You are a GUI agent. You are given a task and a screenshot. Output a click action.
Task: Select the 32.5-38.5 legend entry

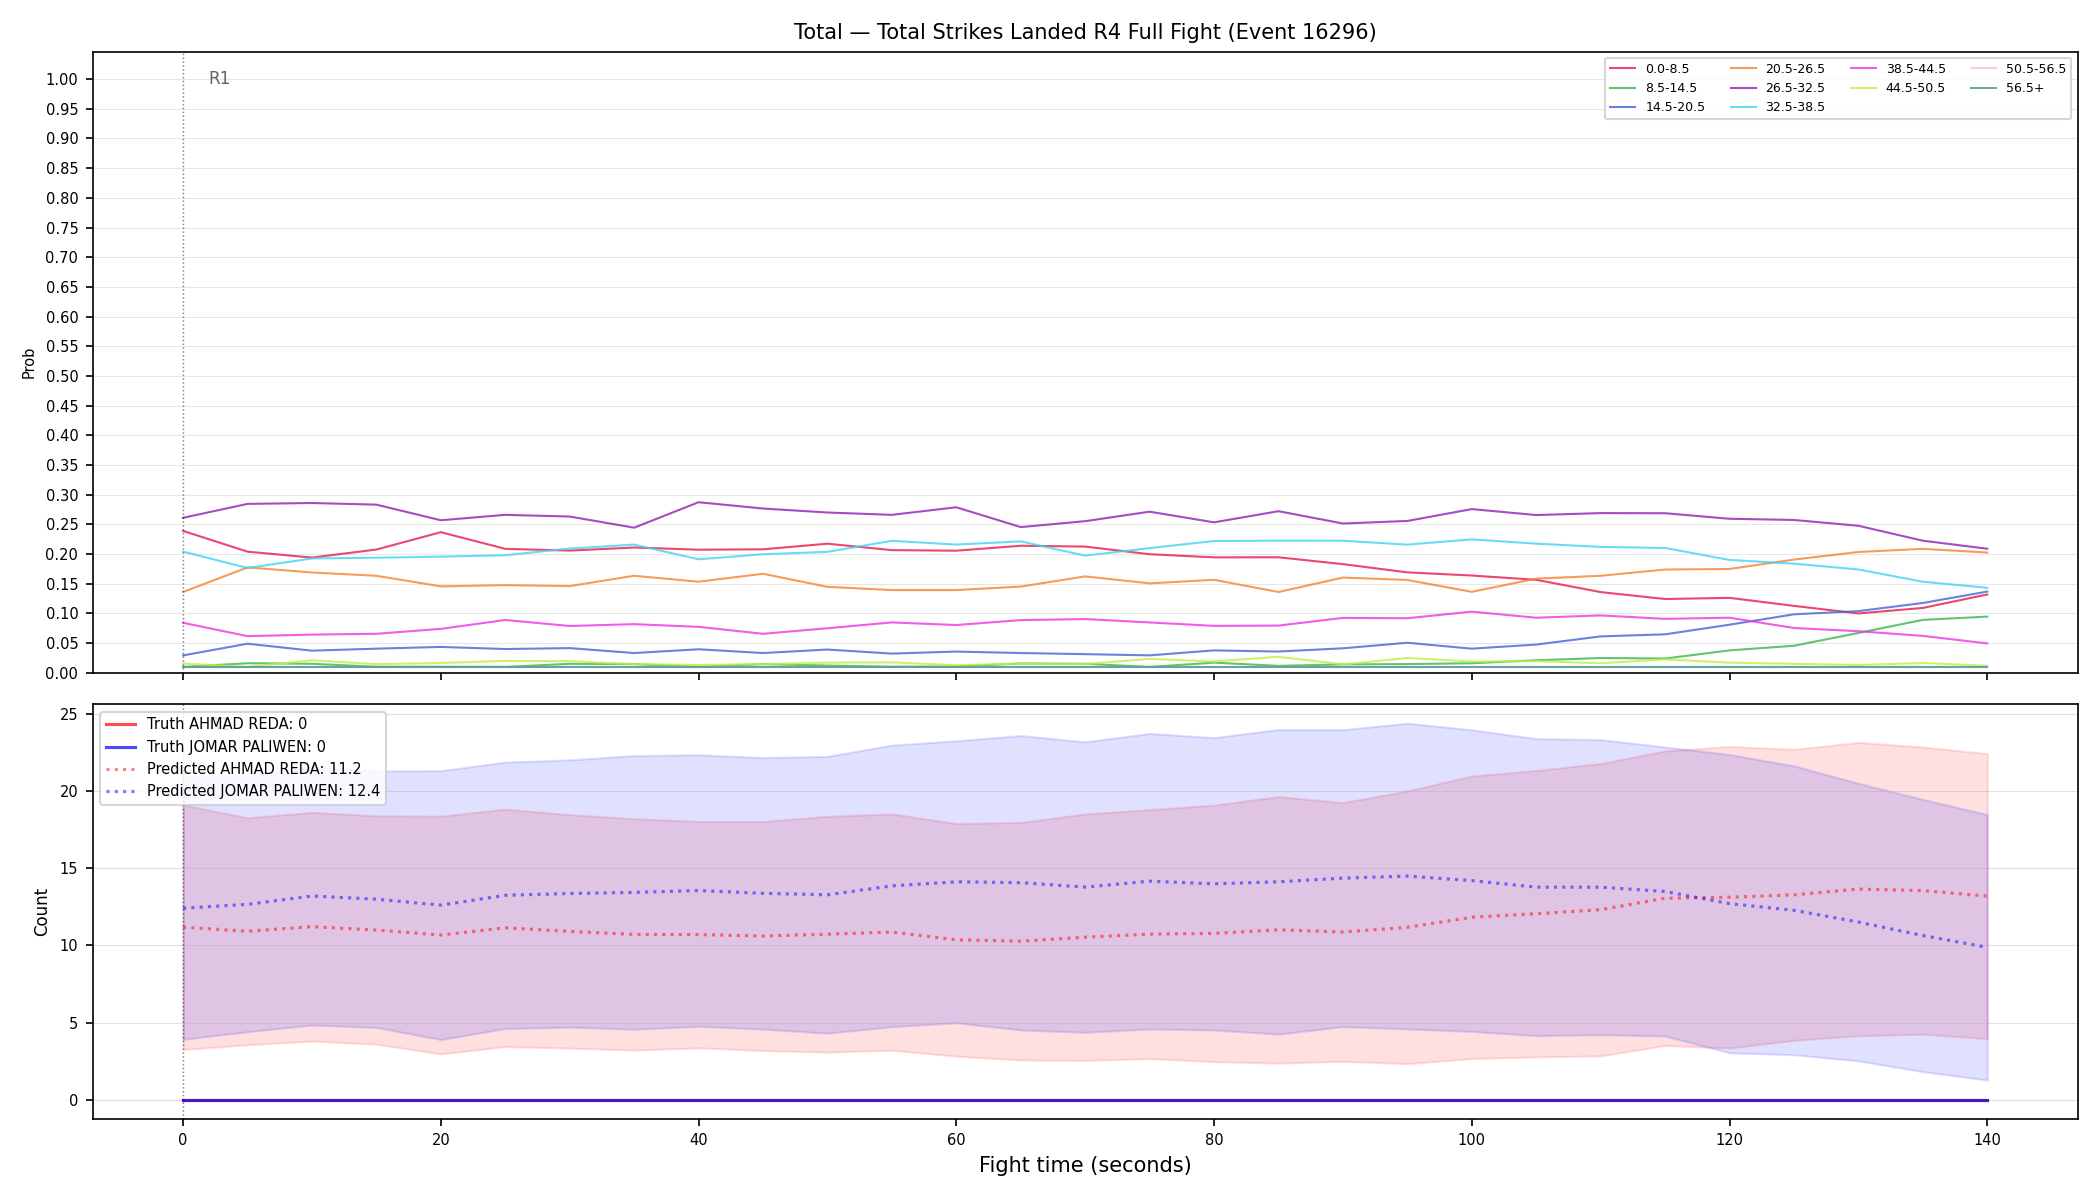1778,107
